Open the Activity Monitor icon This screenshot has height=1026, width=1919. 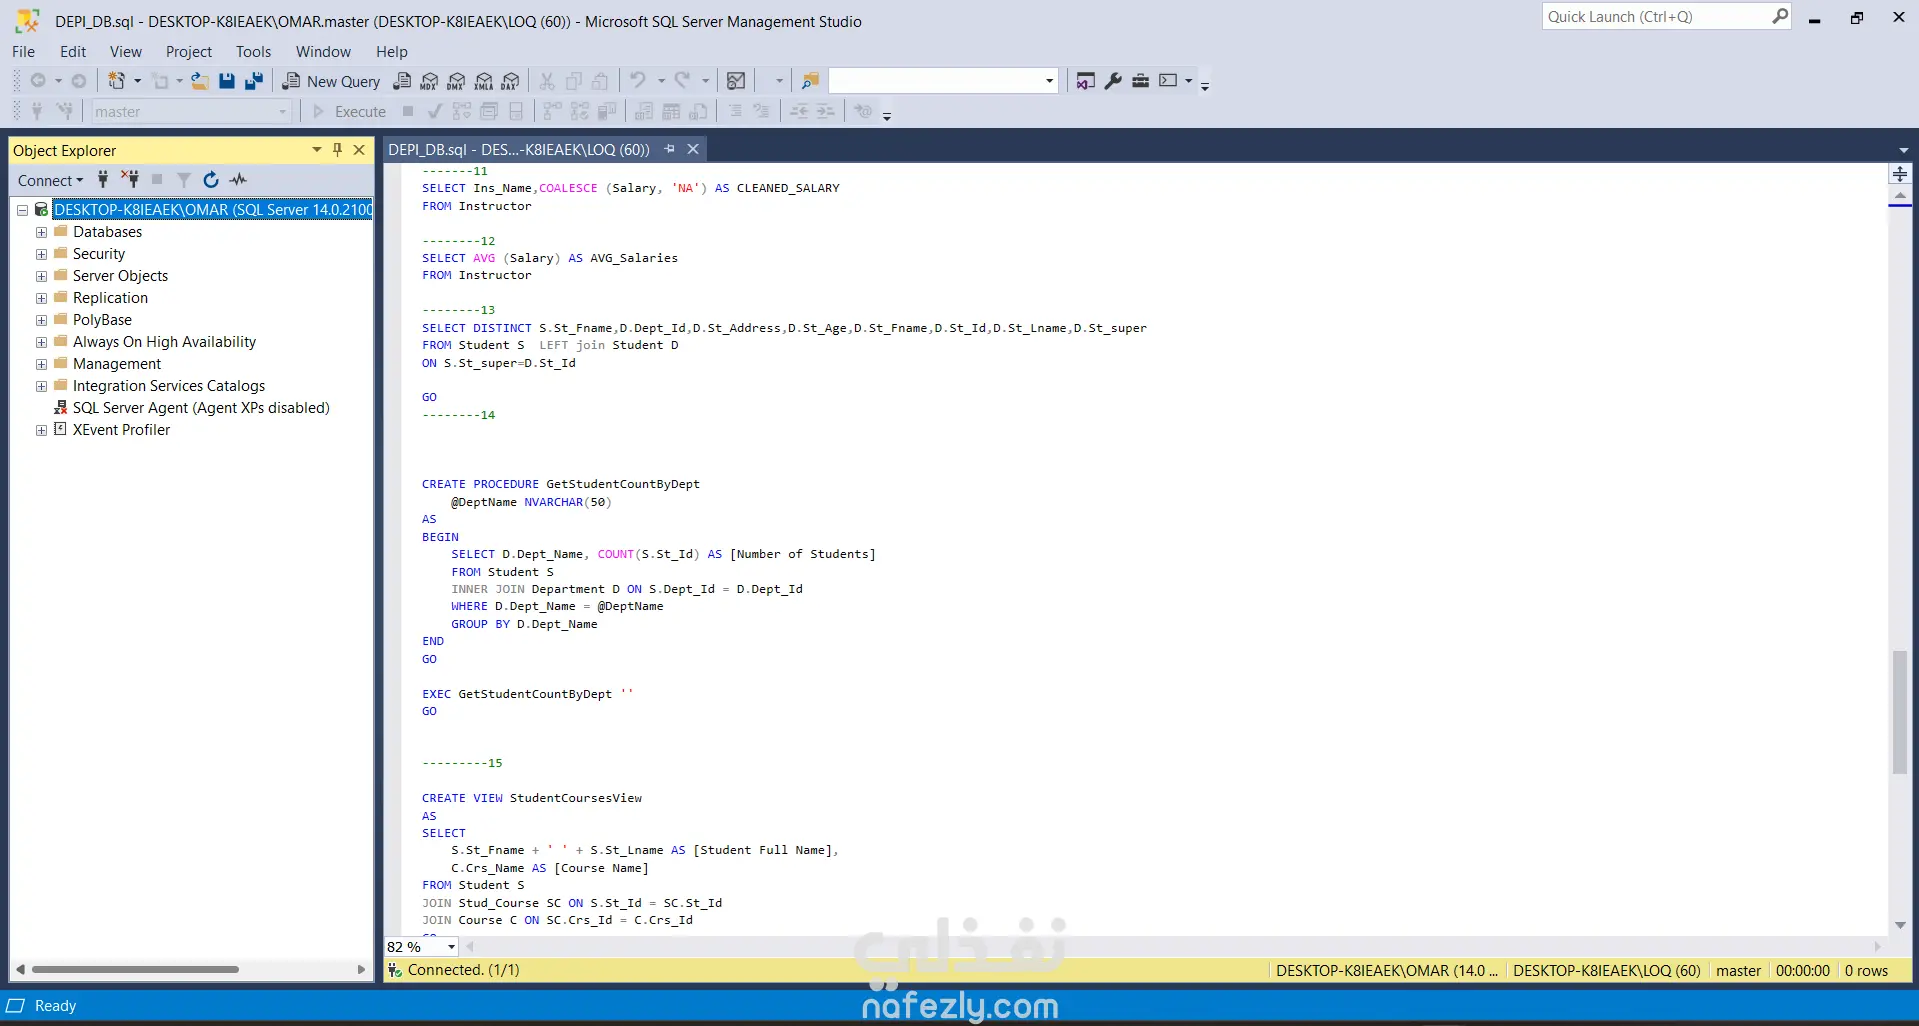(x=736, y=81)
